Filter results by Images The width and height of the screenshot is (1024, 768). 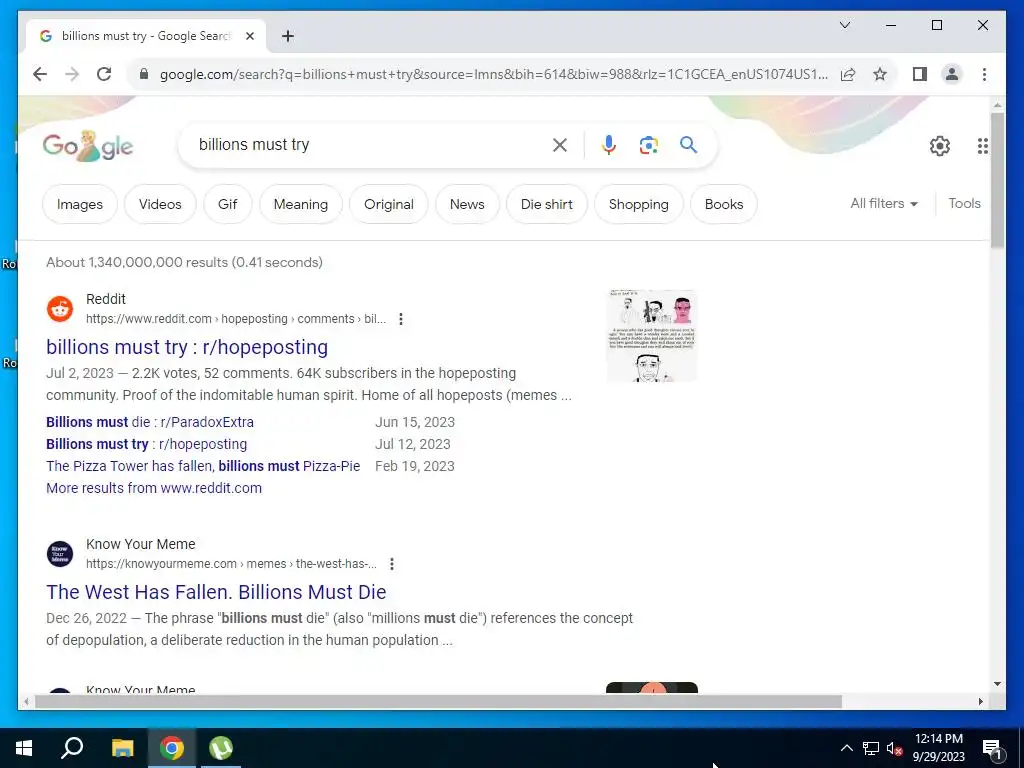(80, 204)
